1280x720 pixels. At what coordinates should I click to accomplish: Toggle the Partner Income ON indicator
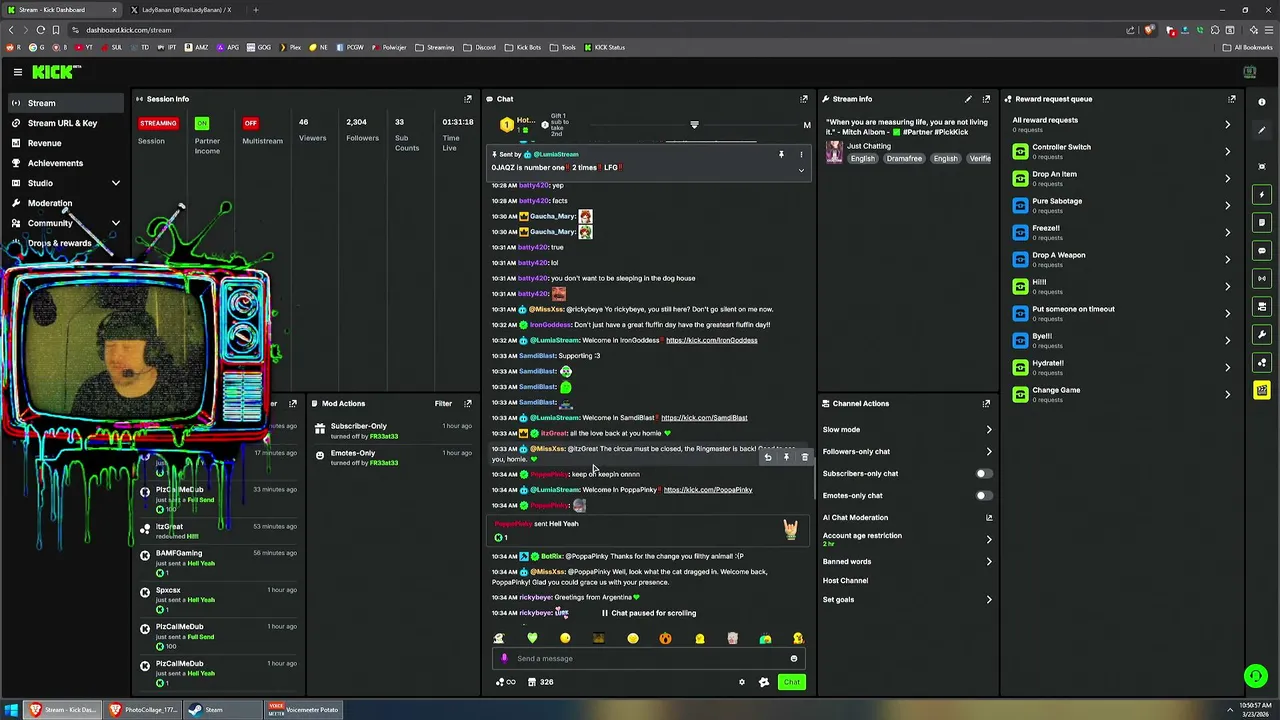coord(202,123)
